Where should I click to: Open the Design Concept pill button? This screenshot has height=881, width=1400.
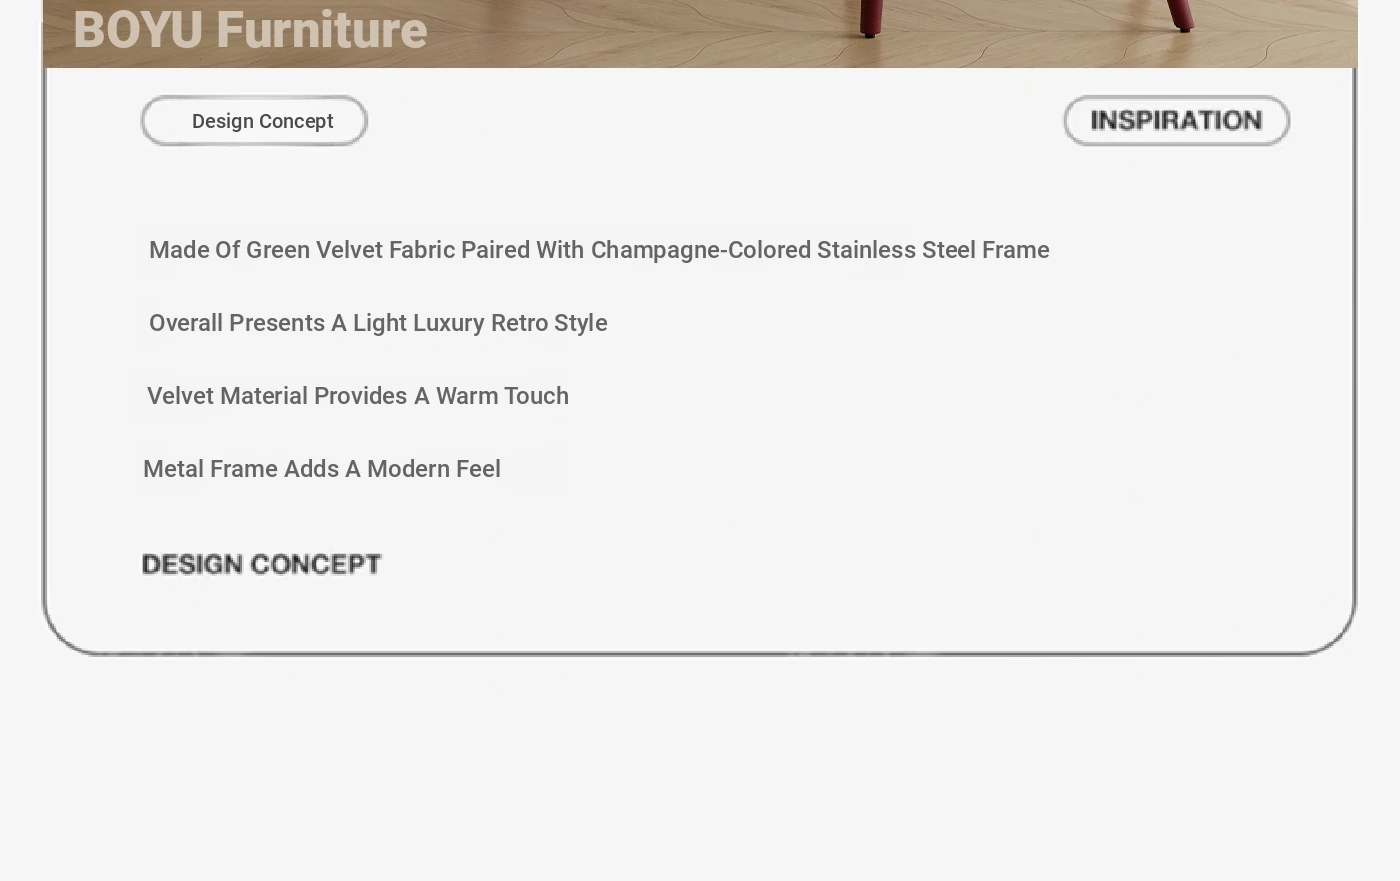(x=254, y=121)
